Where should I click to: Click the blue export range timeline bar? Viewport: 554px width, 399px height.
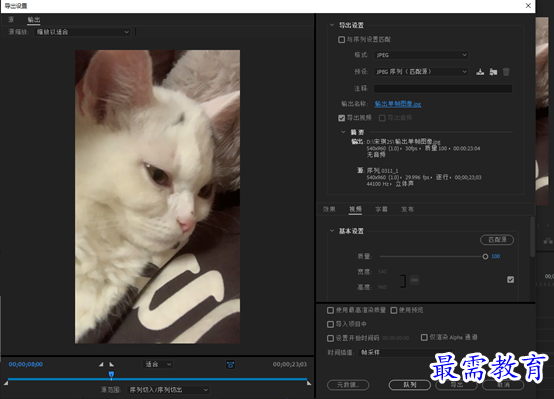click(157, 379)
